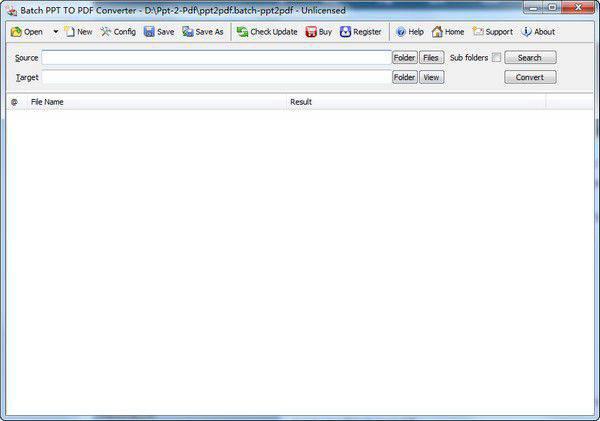
Task: Click the app icon in title bar
Action: coord(11,10)
